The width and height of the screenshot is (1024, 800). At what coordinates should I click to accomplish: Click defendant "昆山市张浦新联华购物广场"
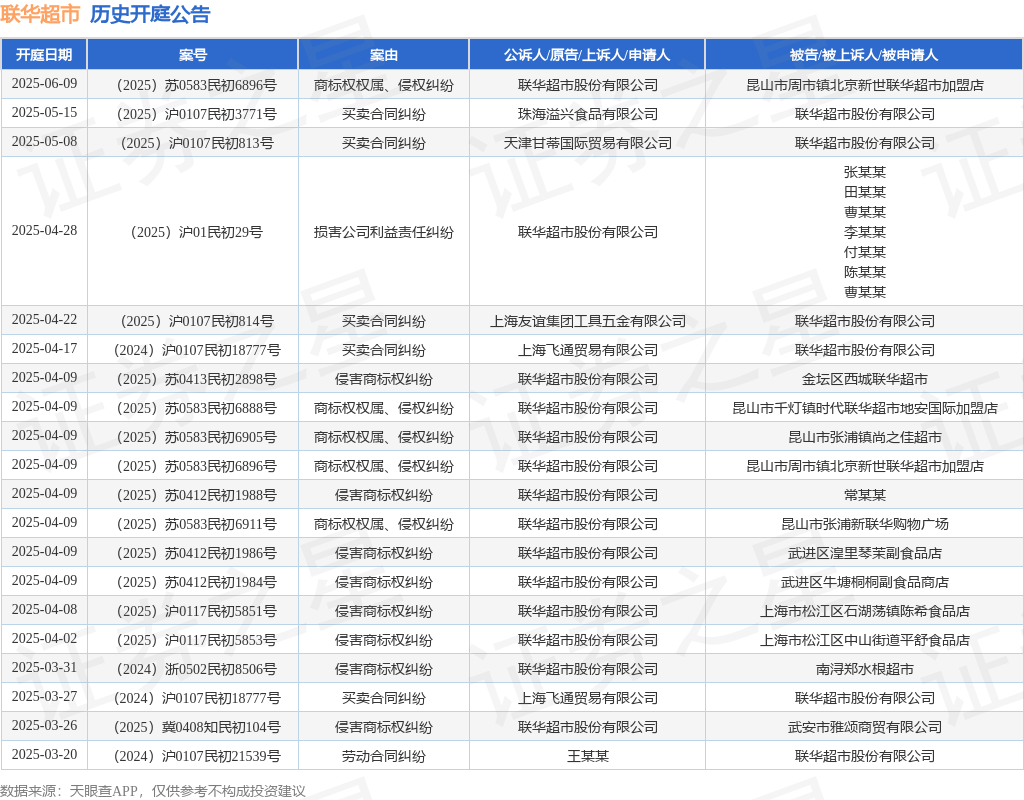click(865, 524)
